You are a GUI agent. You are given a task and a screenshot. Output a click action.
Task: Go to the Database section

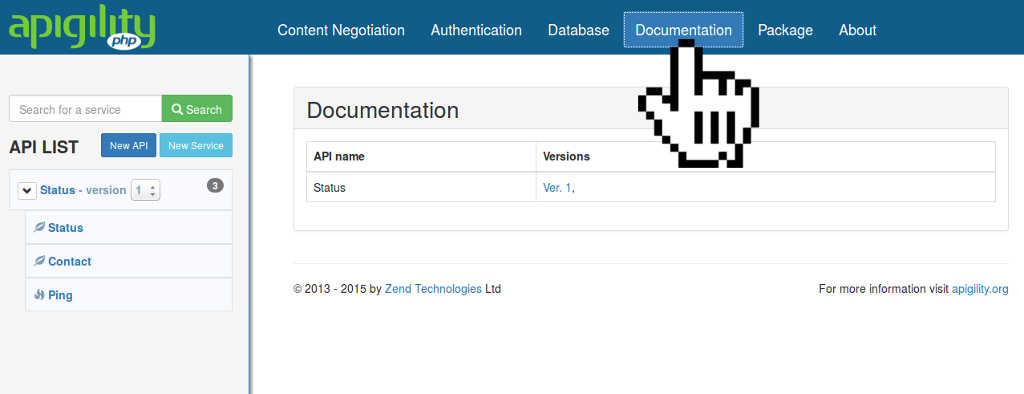(578, 30)
